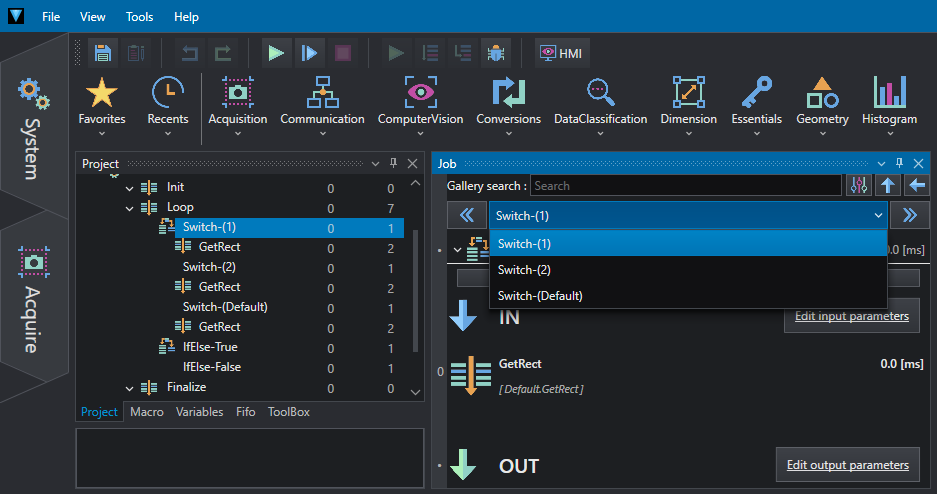The width and height of the screenshot is (937, 494).
Task: Click the gallery back arrow button
Action: click(917, 186)
